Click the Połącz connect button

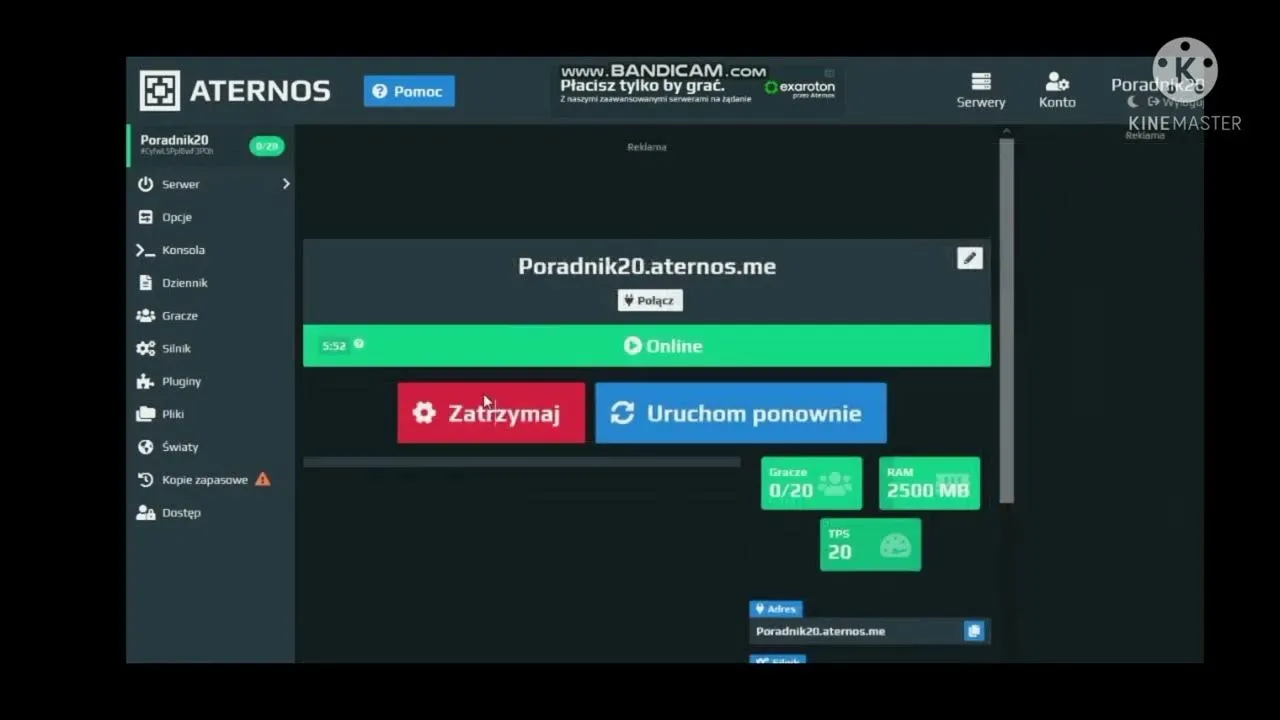pos(650,300)
